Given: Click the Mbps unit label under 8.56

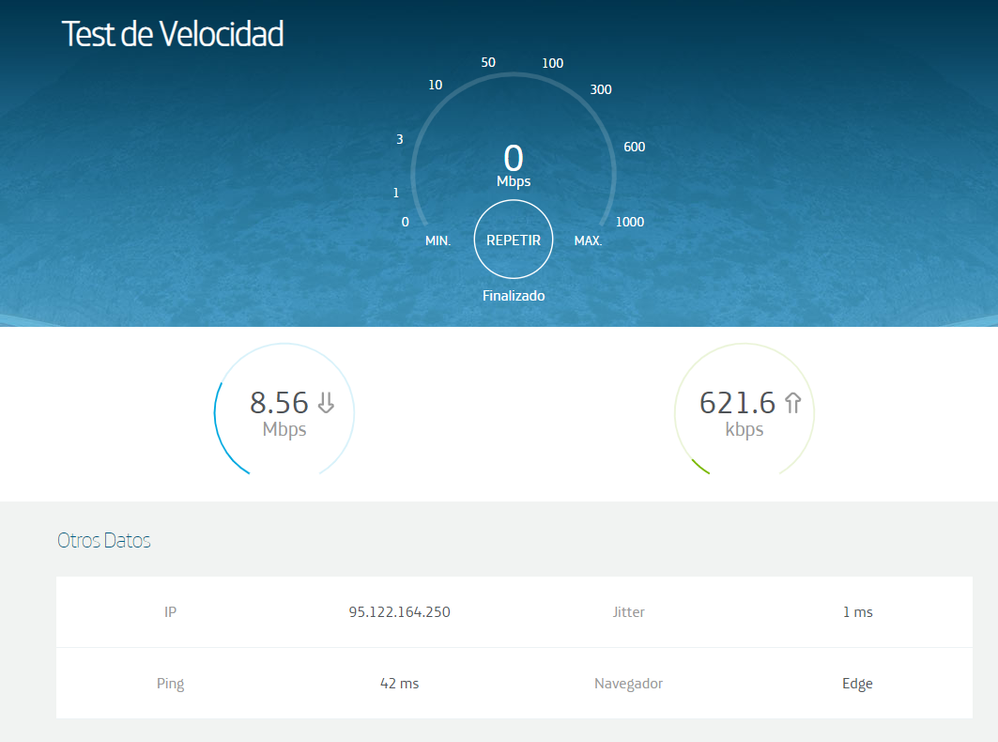Looking at the screenshot, I should tap(283, 430).
